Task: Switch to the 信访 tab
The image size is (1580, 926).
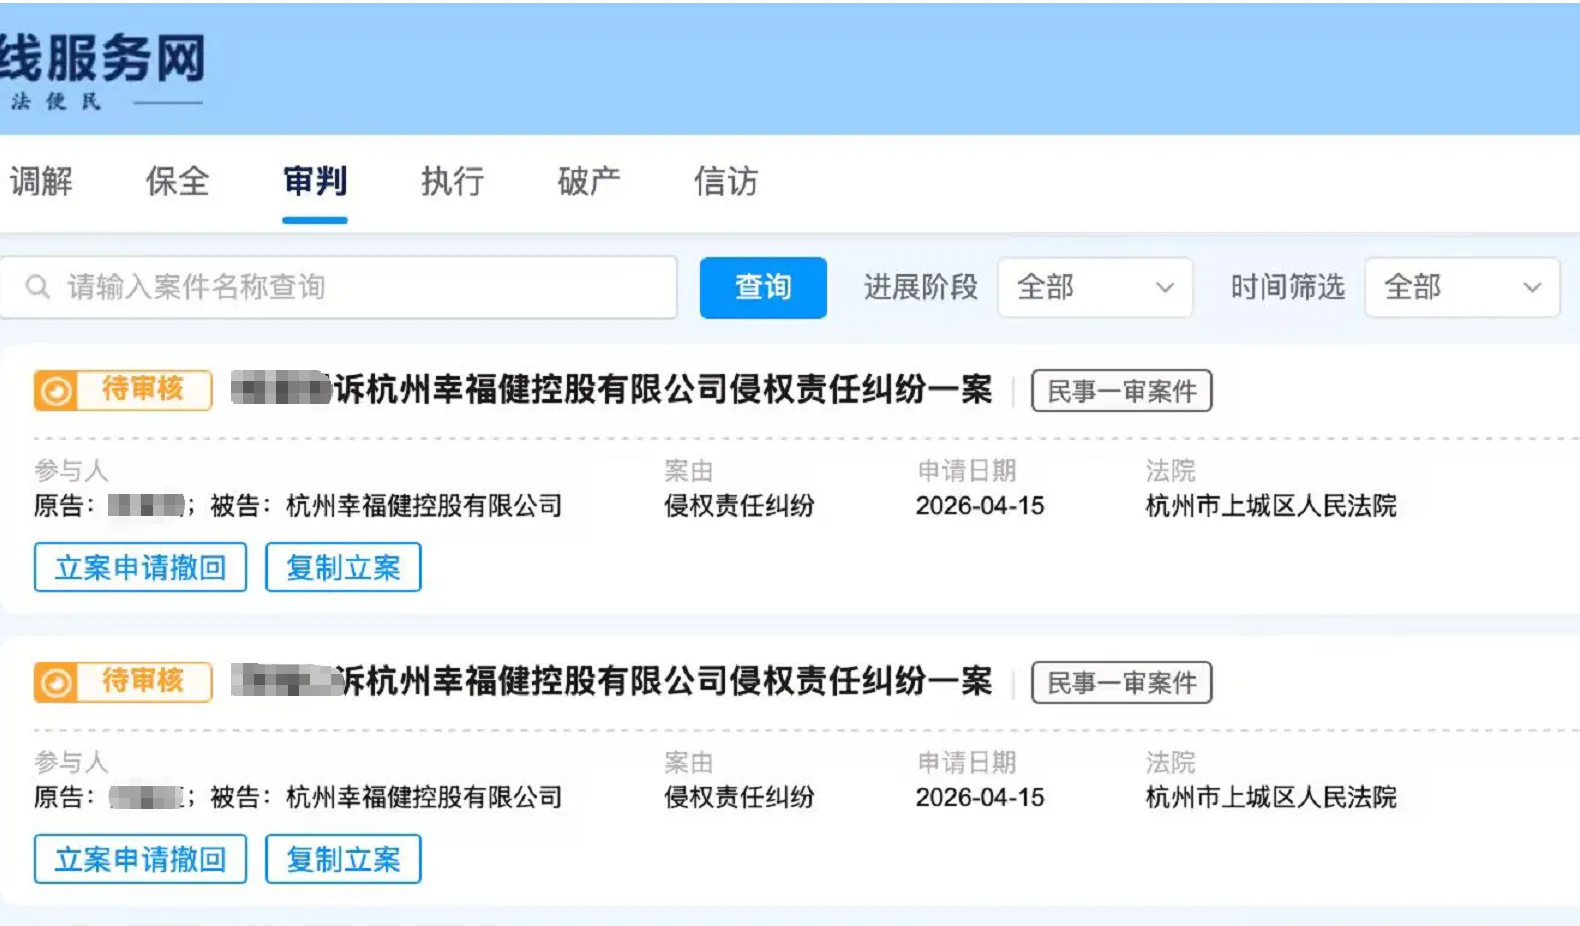Action: [726, 181]
